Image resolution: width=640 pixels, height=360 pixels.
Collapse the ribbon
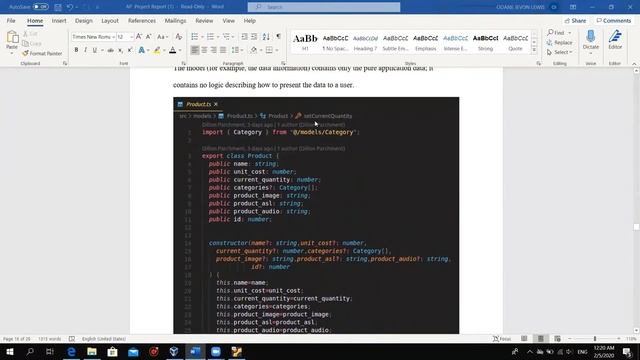coord(634,64)
